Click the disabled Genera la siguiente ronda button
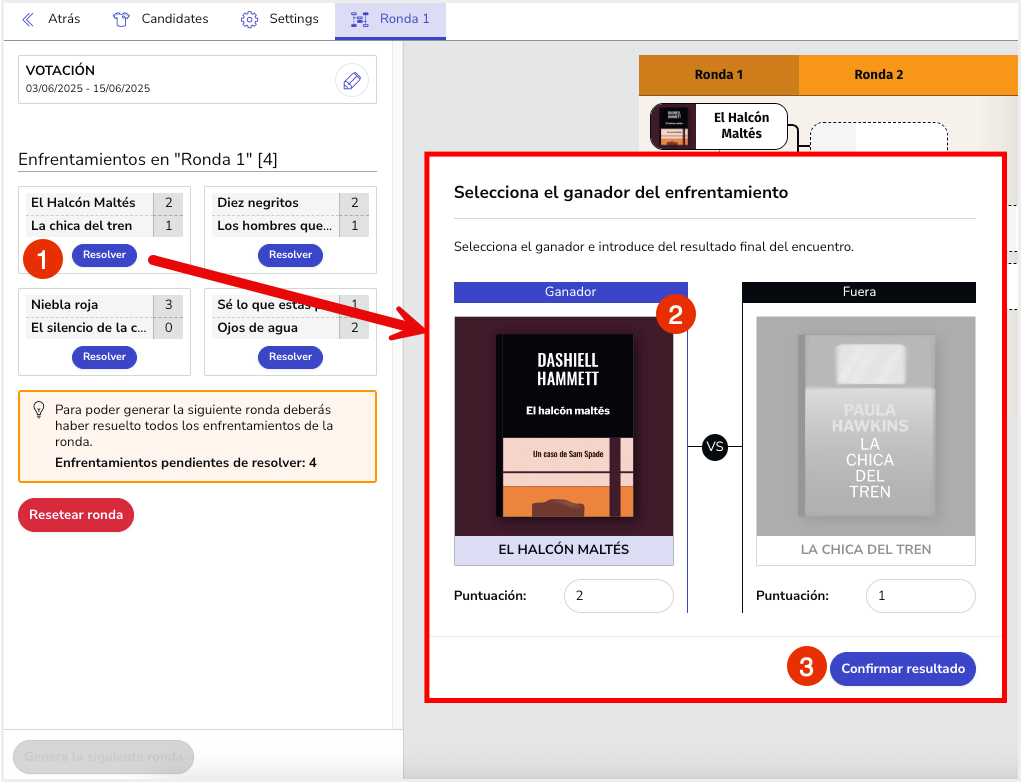This screenshot has width=1021, height=783. tap(104, 757)
